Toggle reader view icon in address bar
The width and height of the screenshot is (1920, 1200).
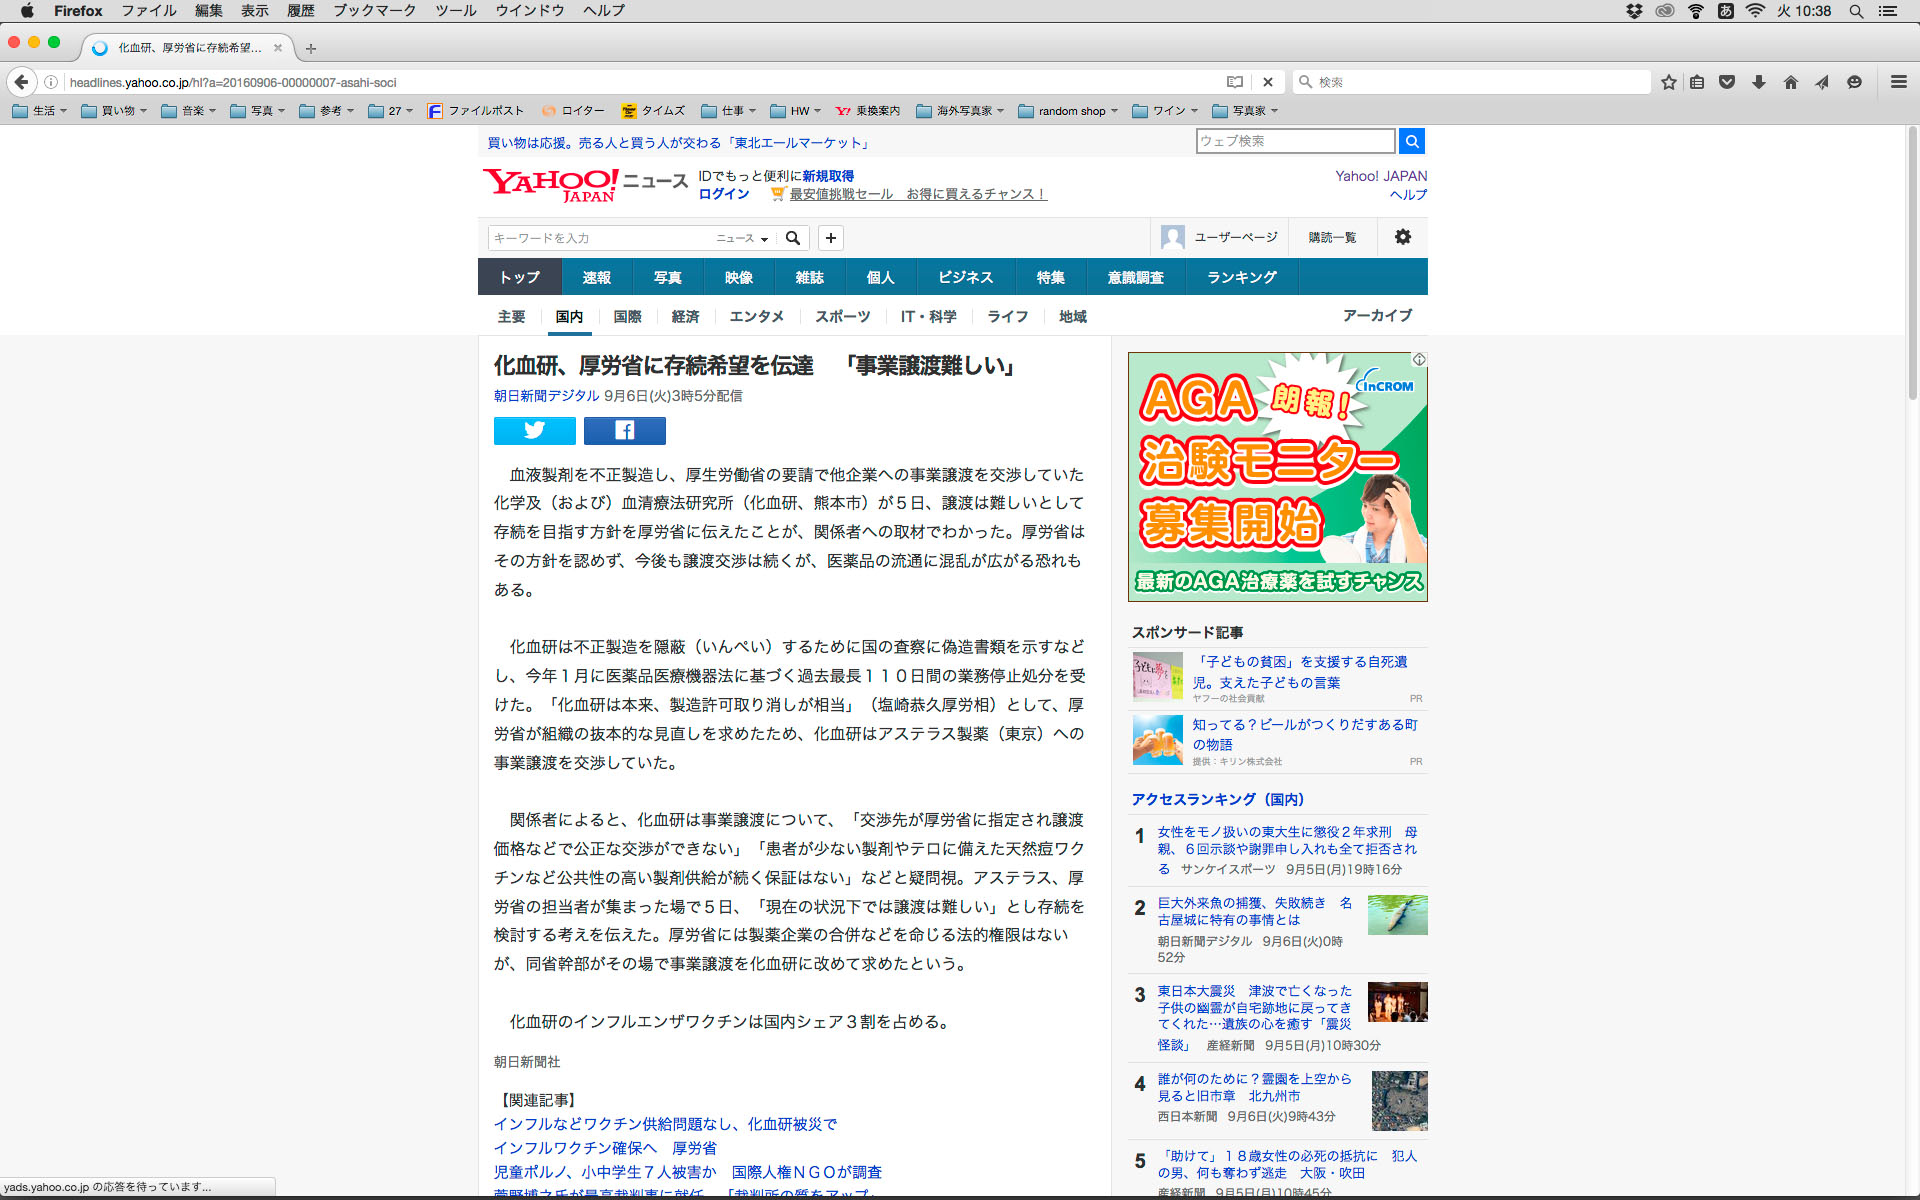1235,82
